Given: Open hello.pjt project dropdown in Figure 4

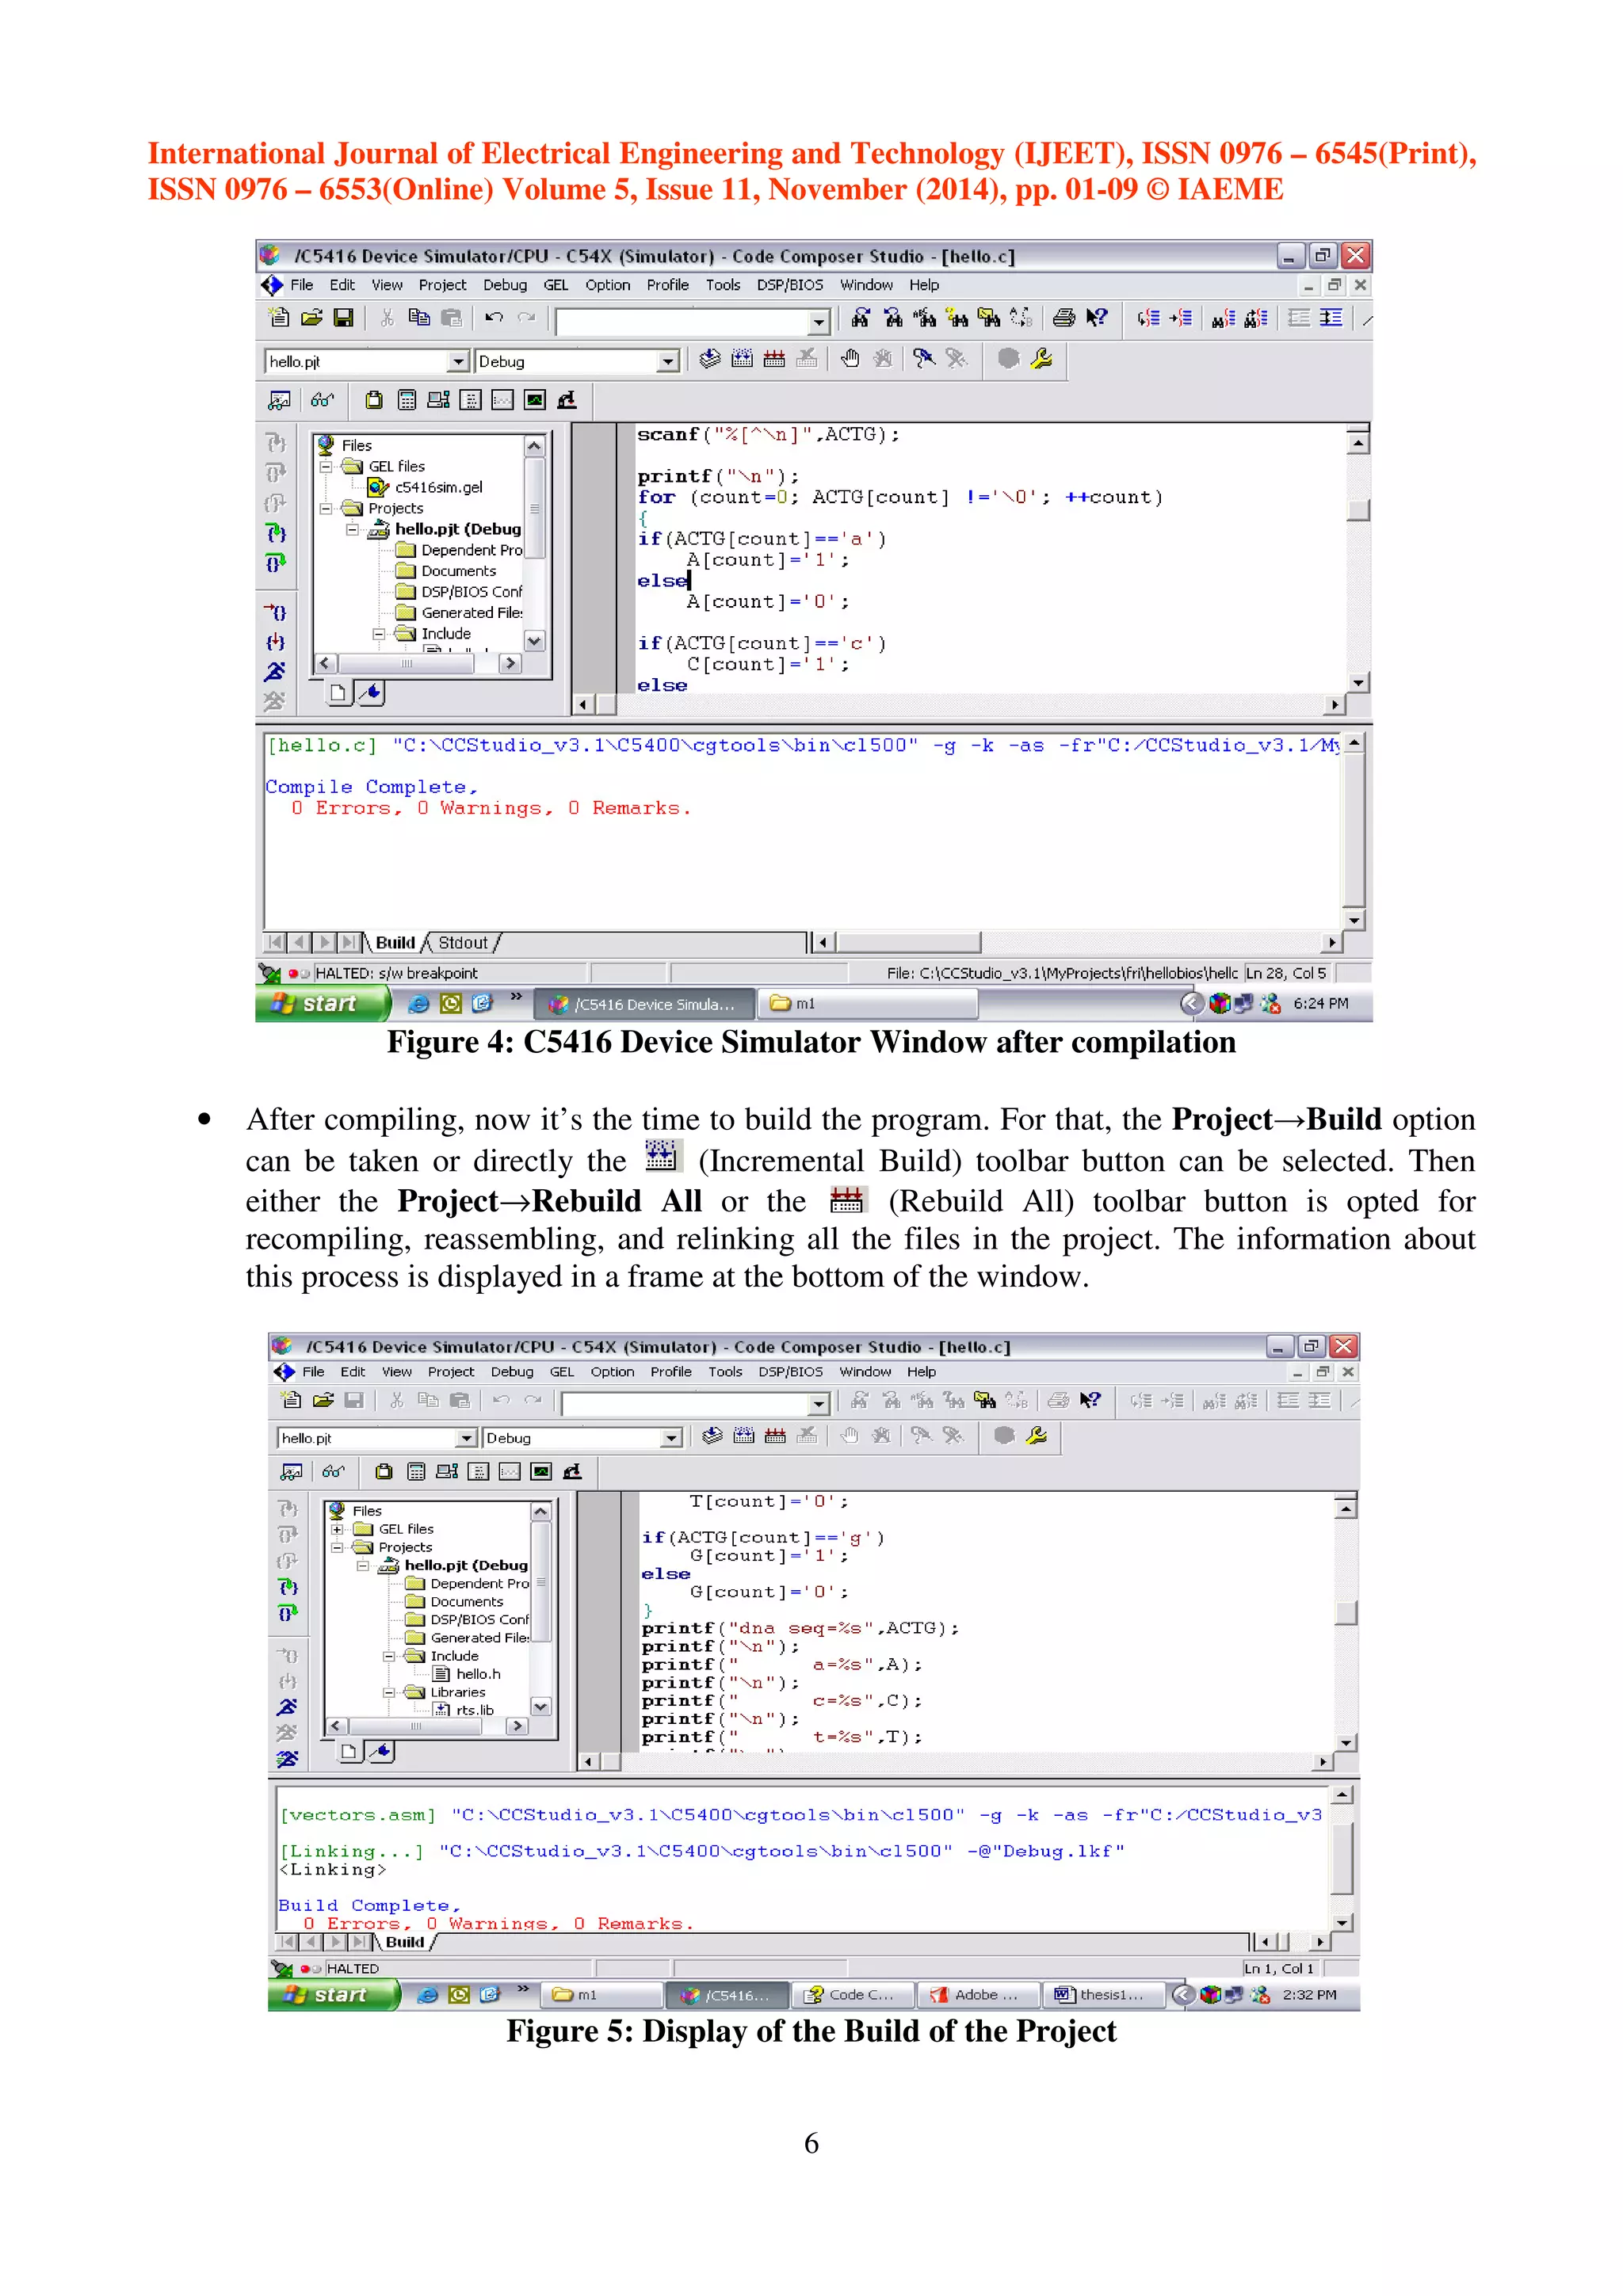Looking at the screenshot, I should [x=458, y=361].
